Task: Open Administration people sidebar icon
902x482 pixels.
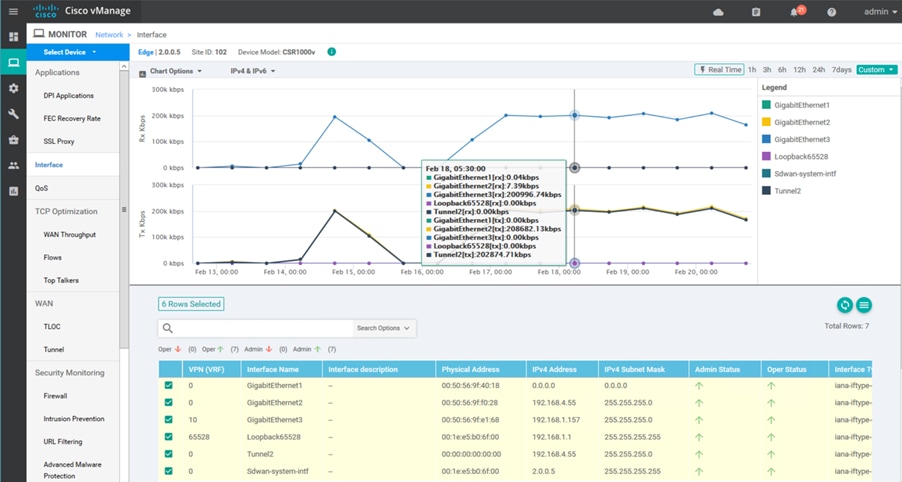Action: [x=13, y=166]
